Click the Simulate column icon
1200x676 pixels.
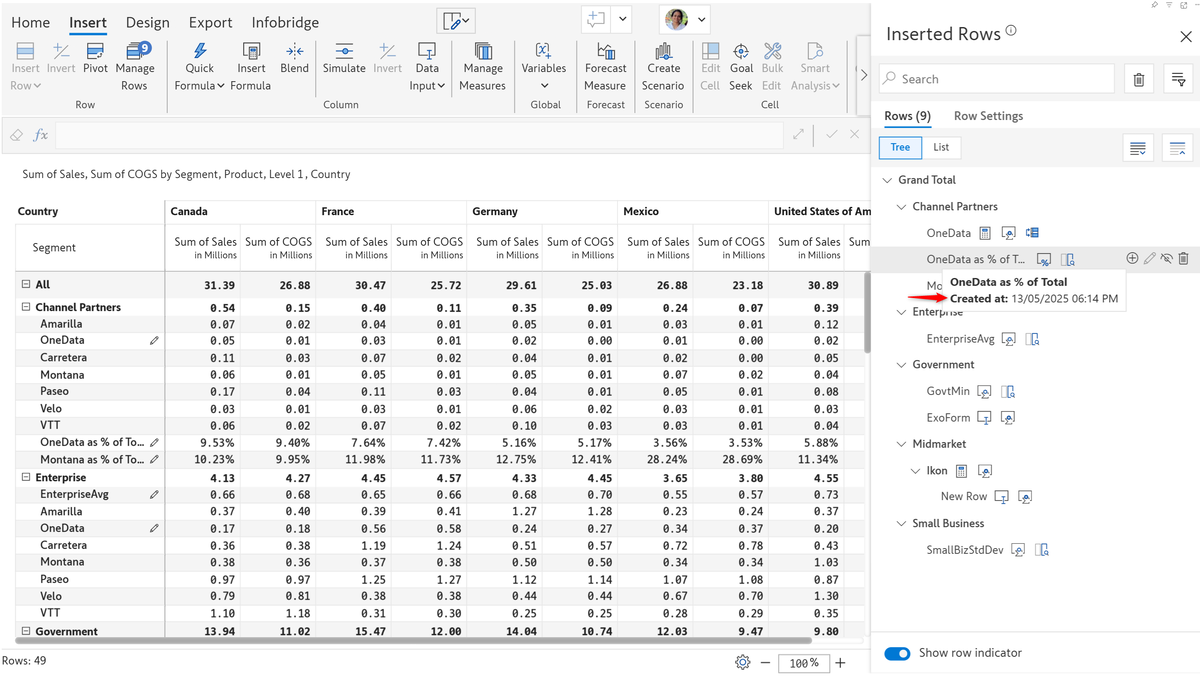[344, 52]
